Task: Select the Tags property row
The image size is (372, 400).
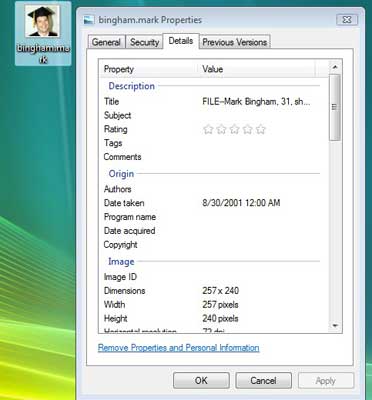Action: 212,143
